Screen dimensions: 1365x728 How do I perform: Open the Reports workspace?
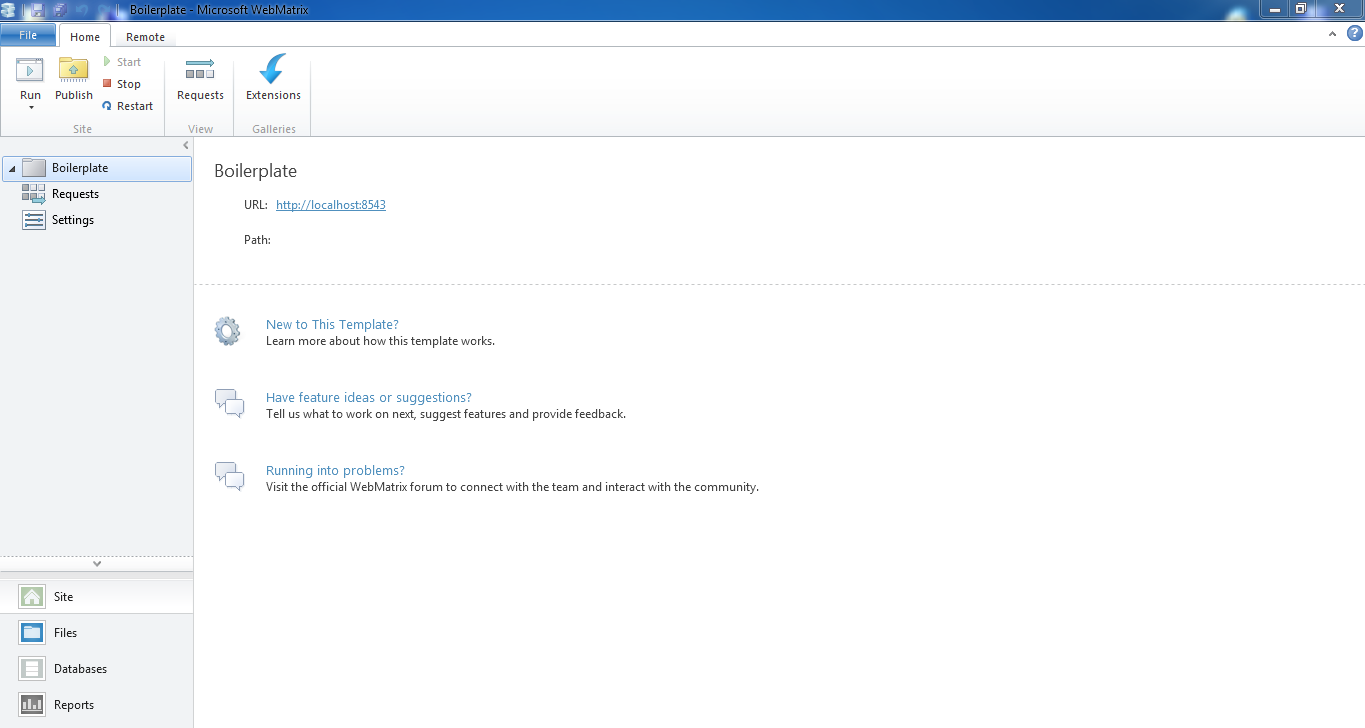pyautogui.click(x=73, y=705)
